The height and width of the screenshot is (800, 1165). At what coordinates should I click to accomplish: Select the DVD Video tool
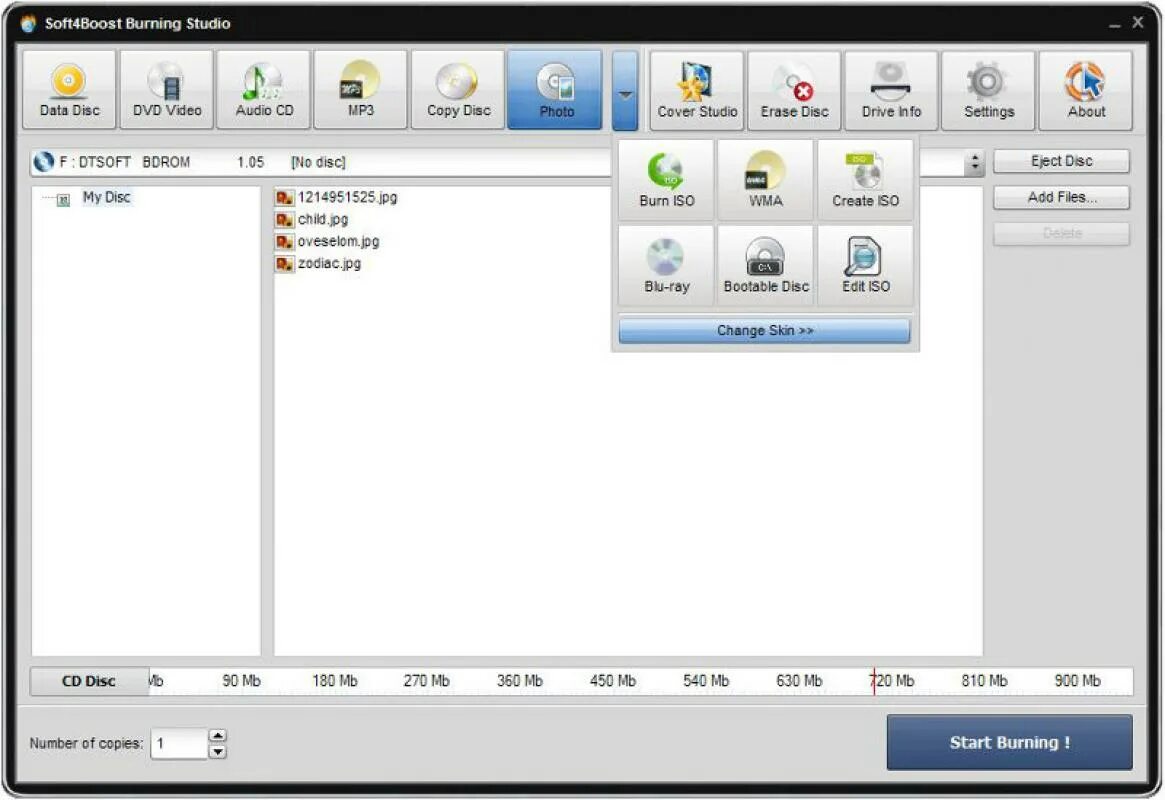click(x=166, y=90)
